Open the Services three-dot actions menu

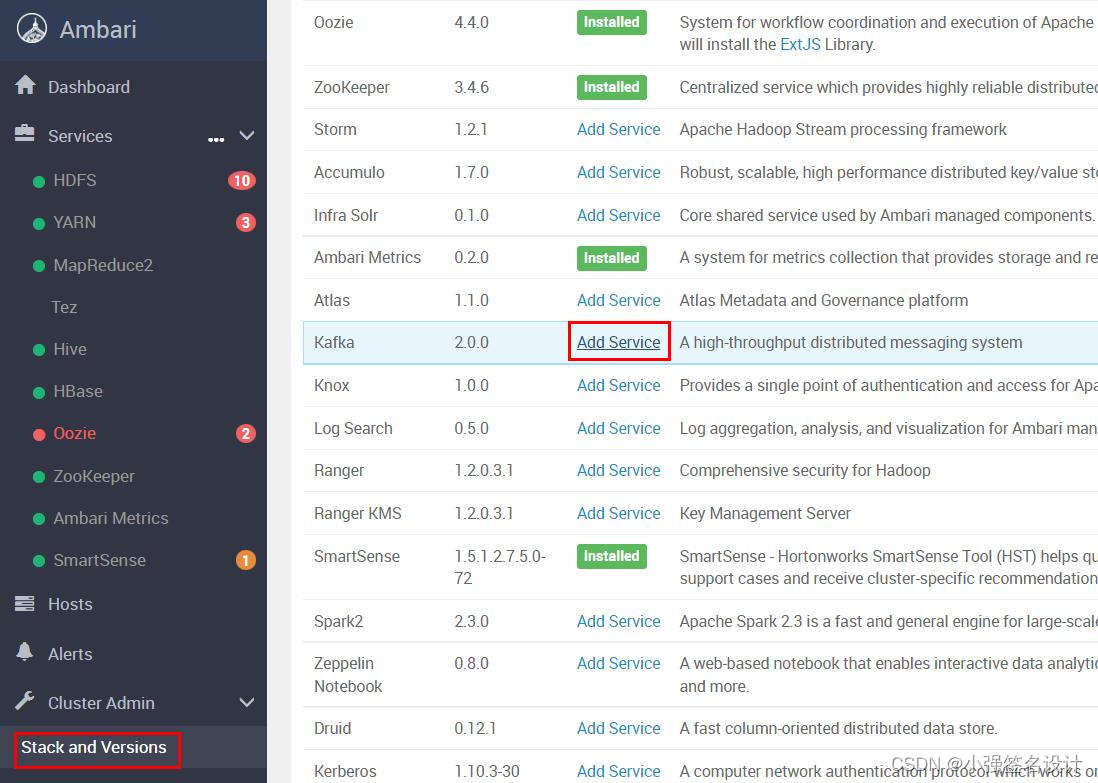click(x=216, y=139)
